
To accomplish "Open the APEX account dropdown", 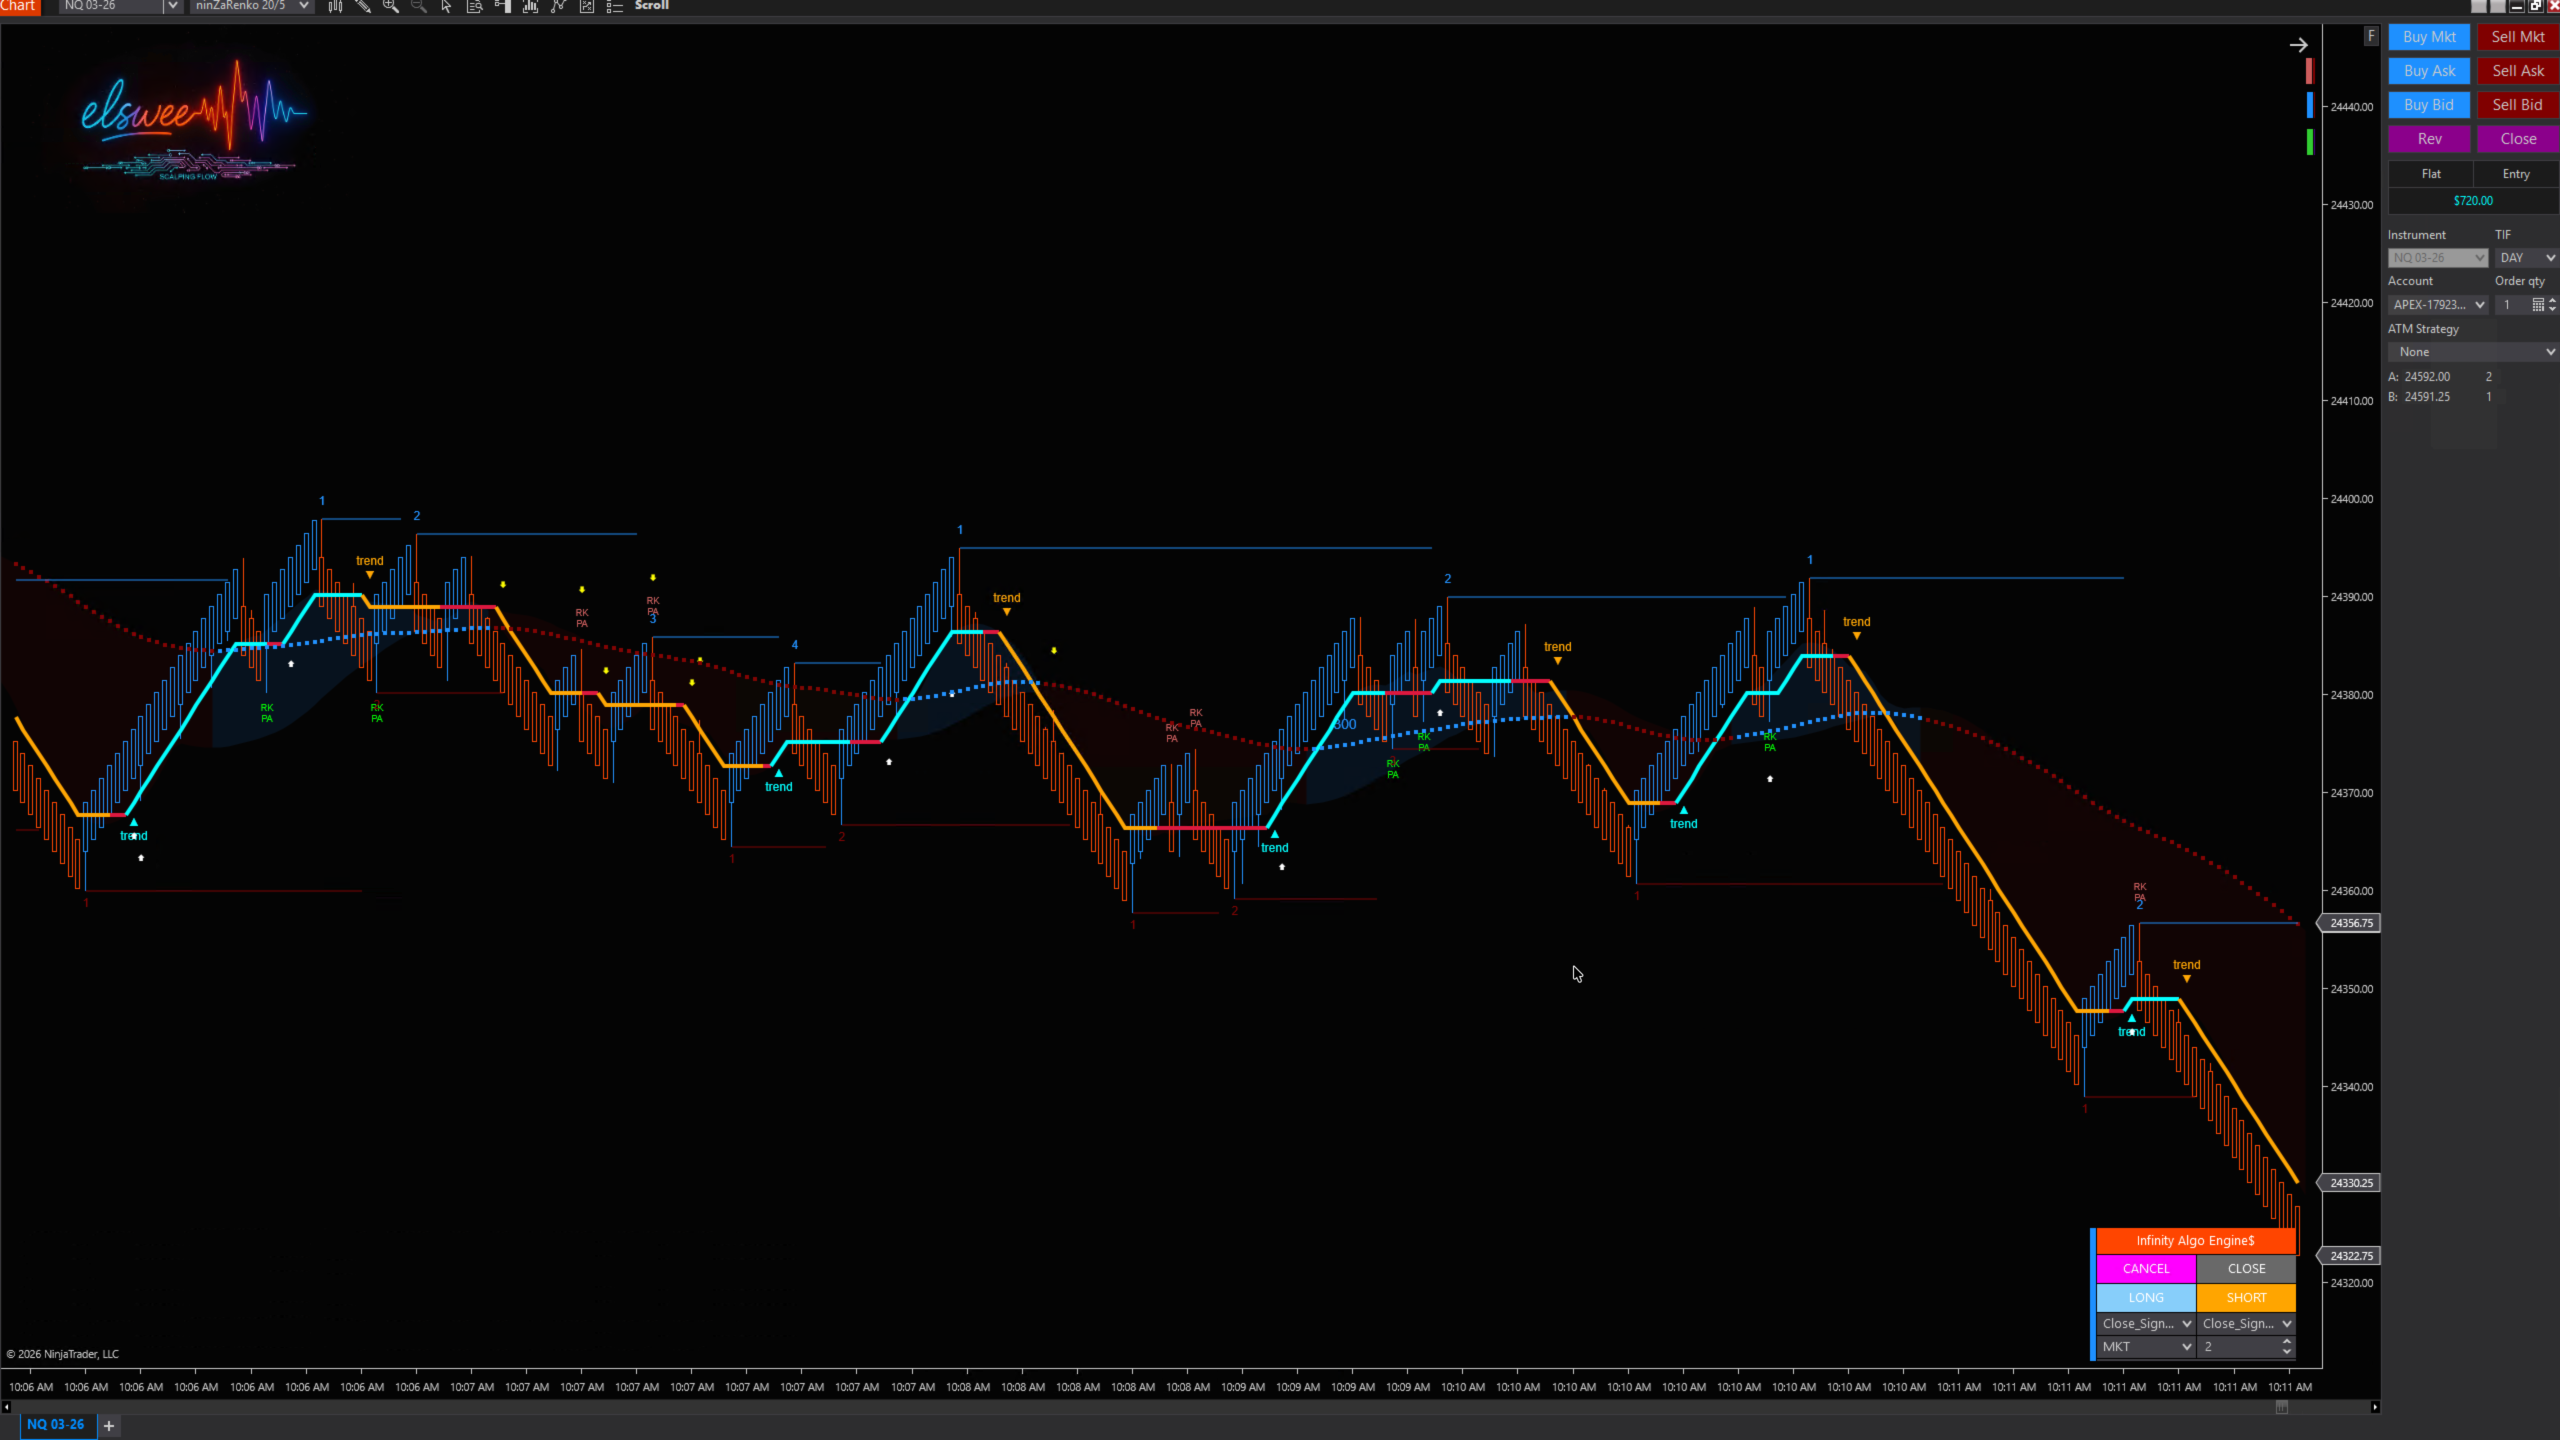I will [x=2438, y=305].
